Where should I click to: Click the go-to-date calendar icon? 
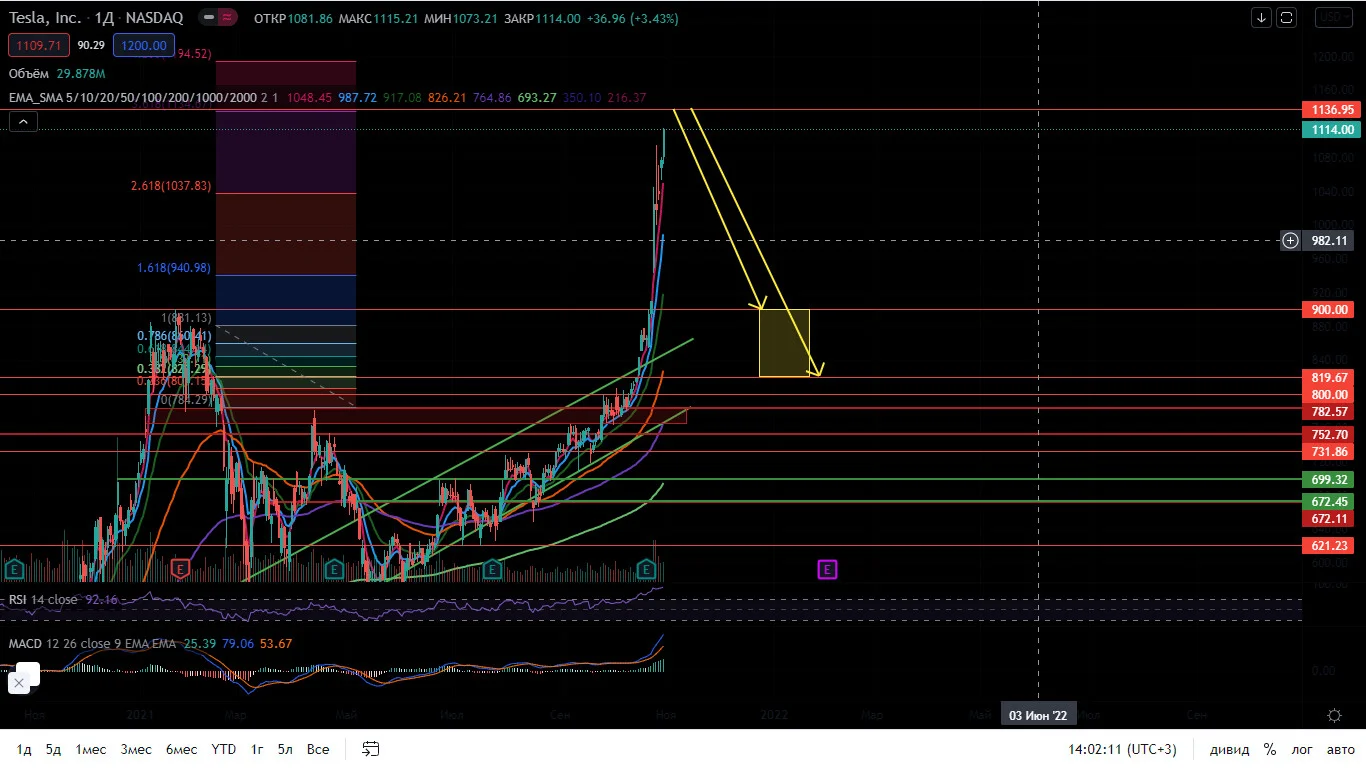371,749
